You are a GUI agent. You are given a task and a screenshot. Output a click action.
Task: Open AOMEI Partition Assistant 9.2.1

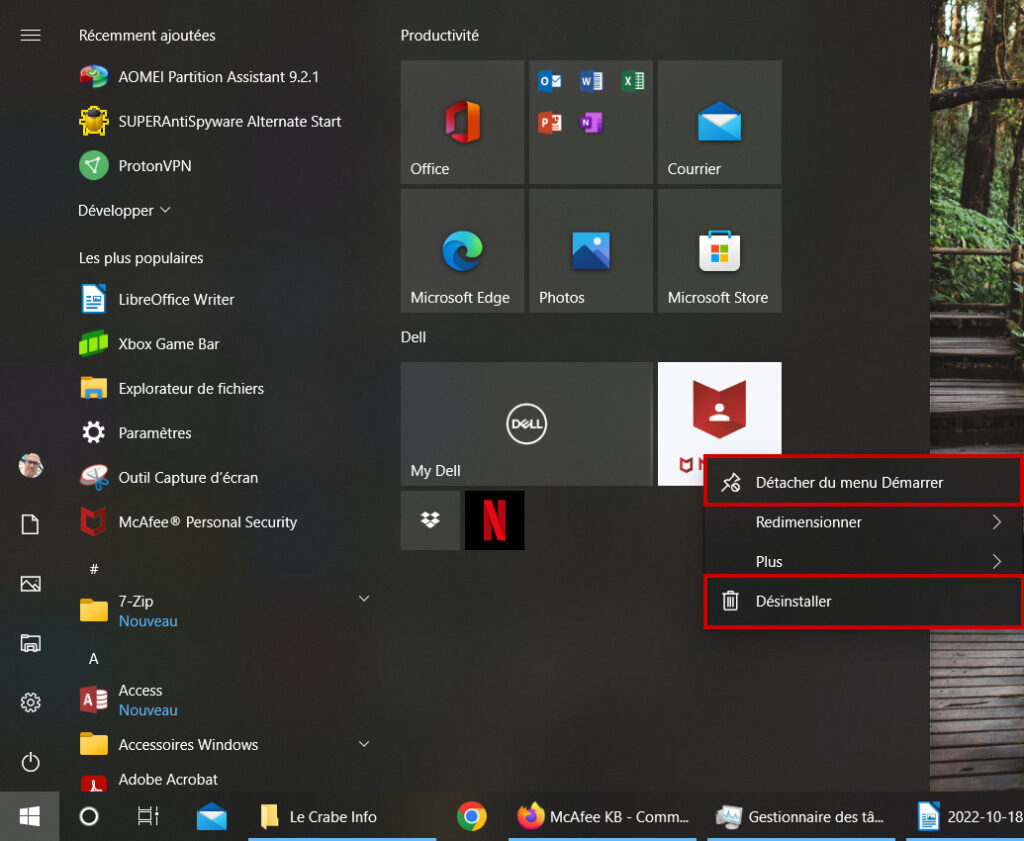(199, 77)
